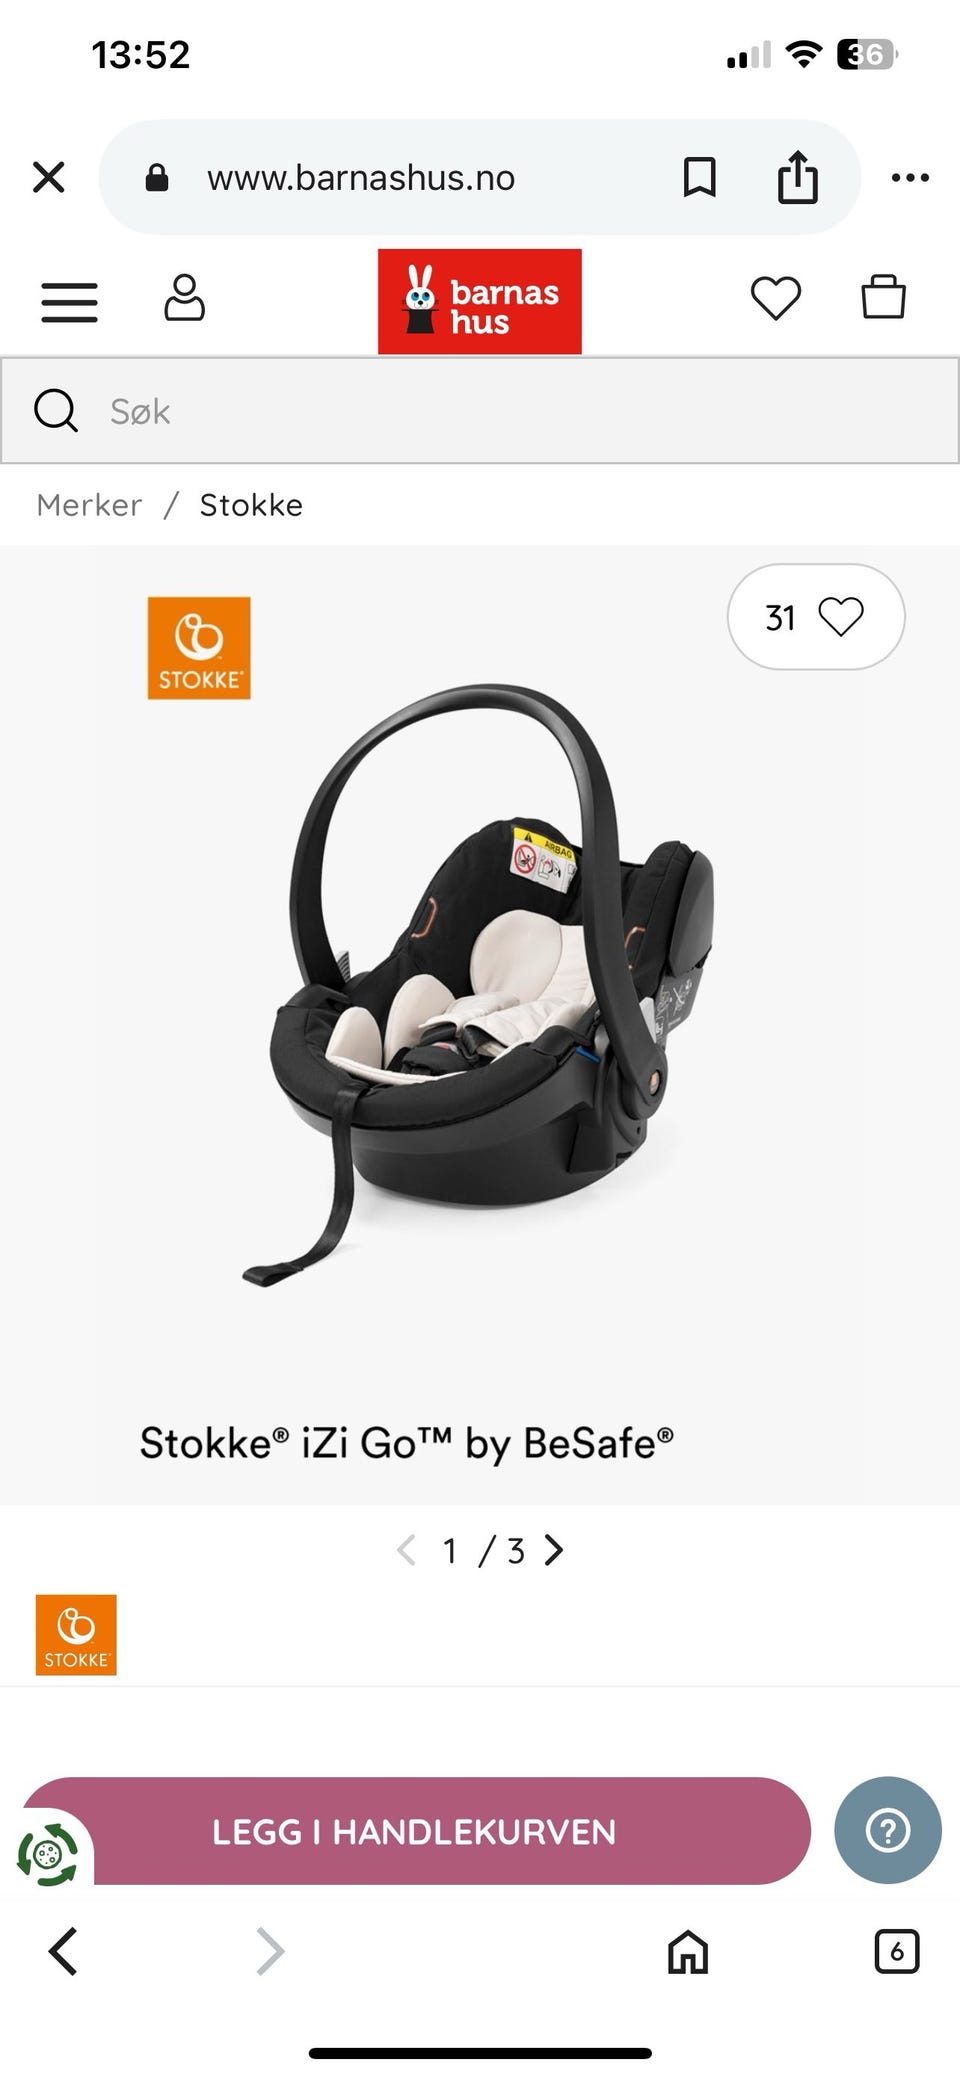This screenshot has height=2077, width=960.
Task: Open the hamburger navigation menu
Action: [x=69, y=301]
